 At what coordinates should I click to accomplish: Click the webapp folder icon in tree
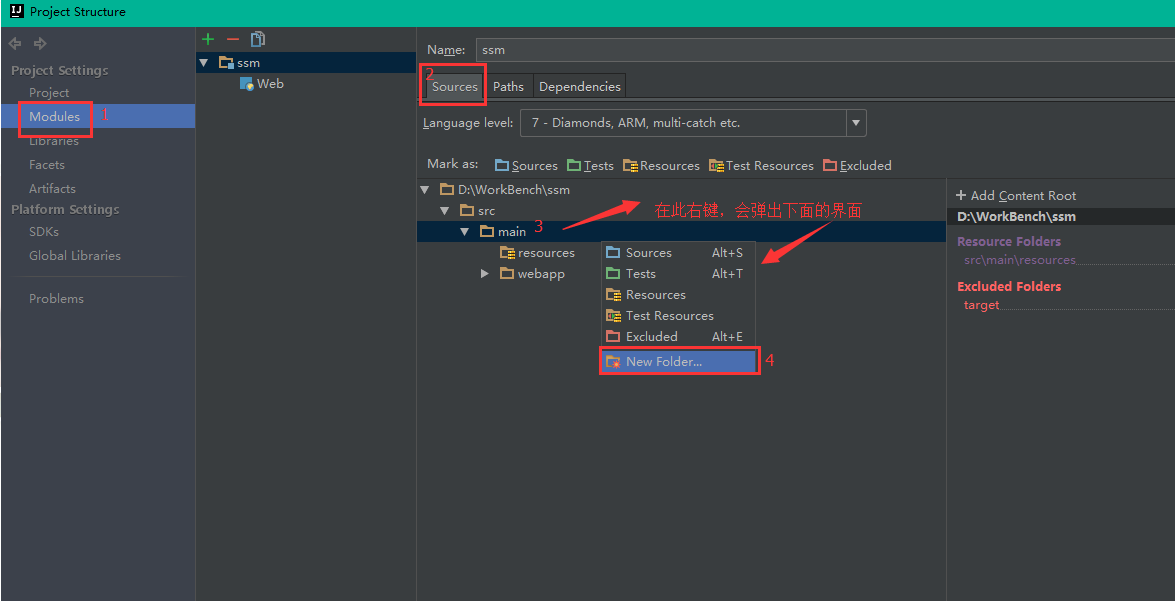507,274
